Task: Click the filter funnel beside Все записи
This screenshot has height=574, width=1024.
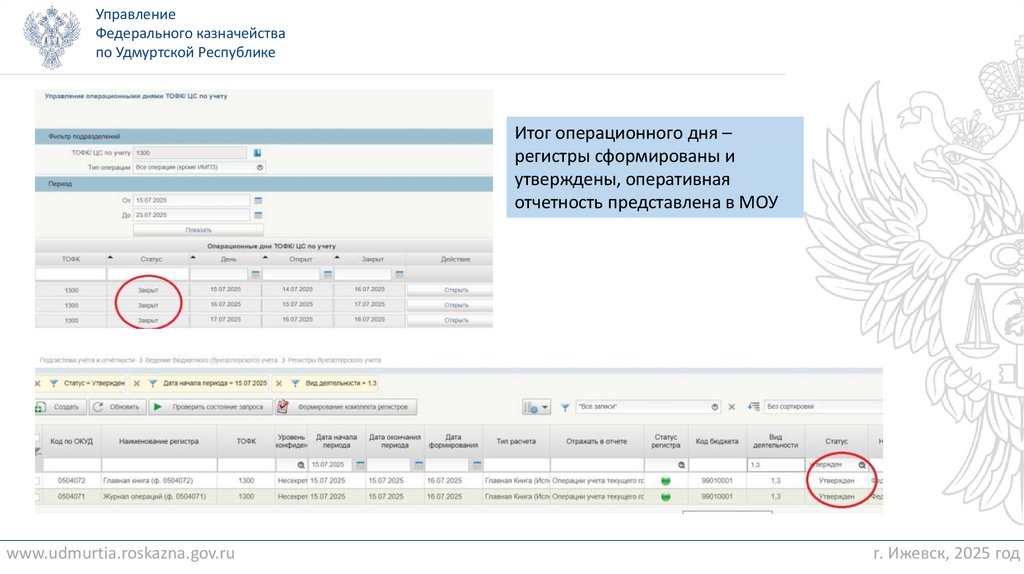Action: pyautogui.click(x=565, y=407)
